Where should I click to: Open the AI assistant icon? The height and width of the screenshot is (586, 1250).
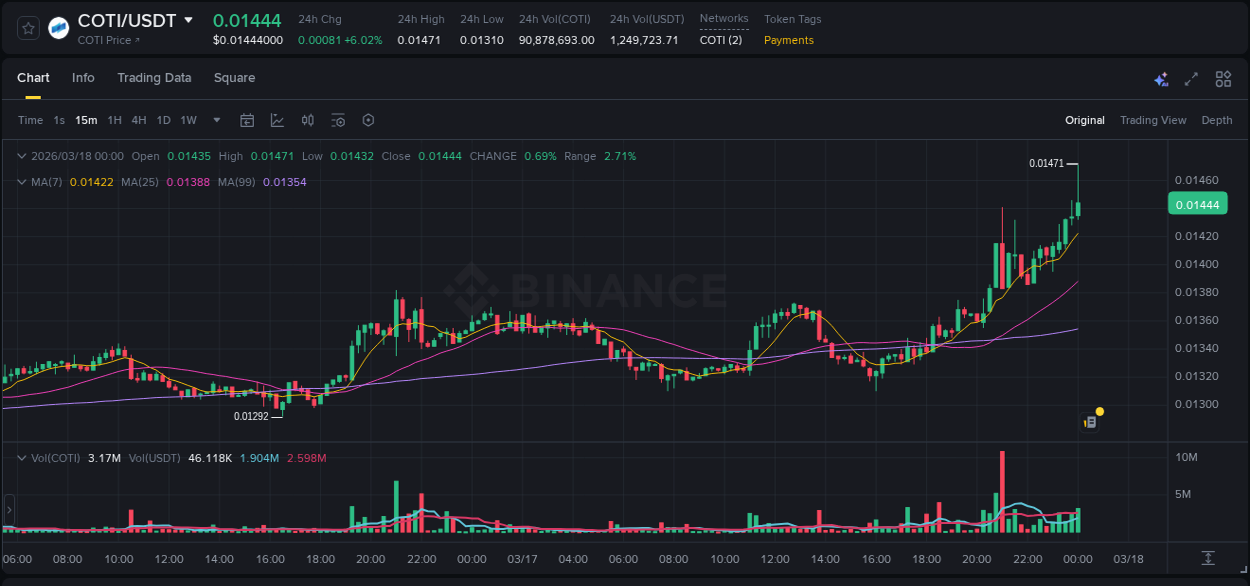(x=1161, y=78)
